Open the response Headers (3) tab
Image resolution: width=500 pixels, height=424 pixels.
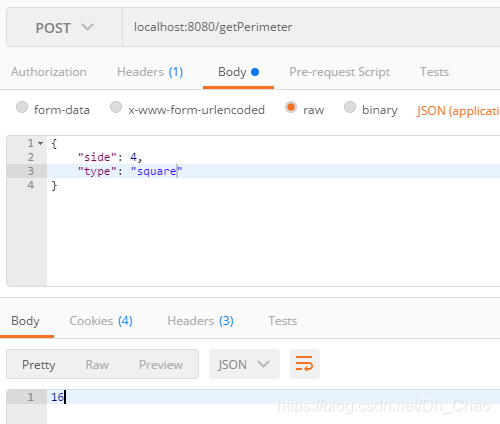click(x=200, y=321)
